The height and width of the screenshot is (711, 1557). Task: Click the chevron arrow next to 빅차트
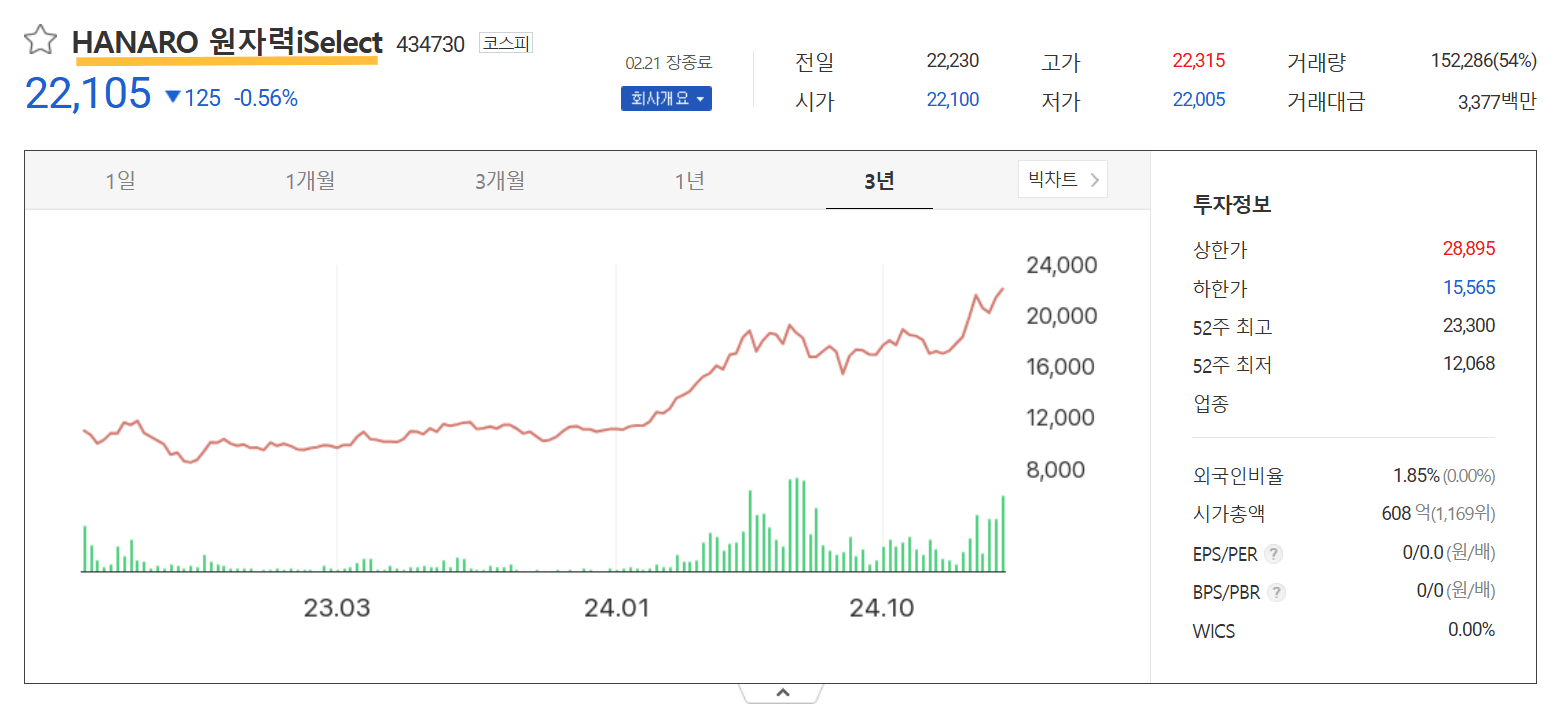(1096, 179)
